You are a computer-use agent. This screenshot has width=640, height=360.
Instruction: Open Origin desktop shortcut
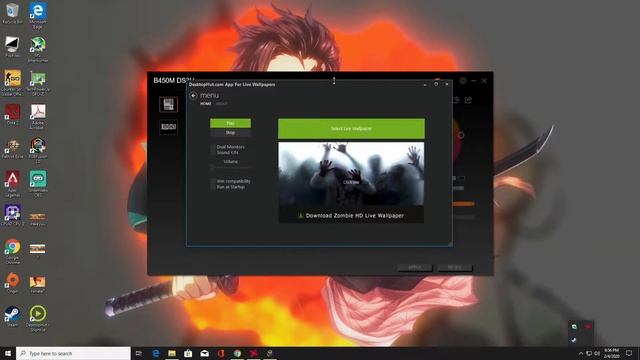(12, 282)
